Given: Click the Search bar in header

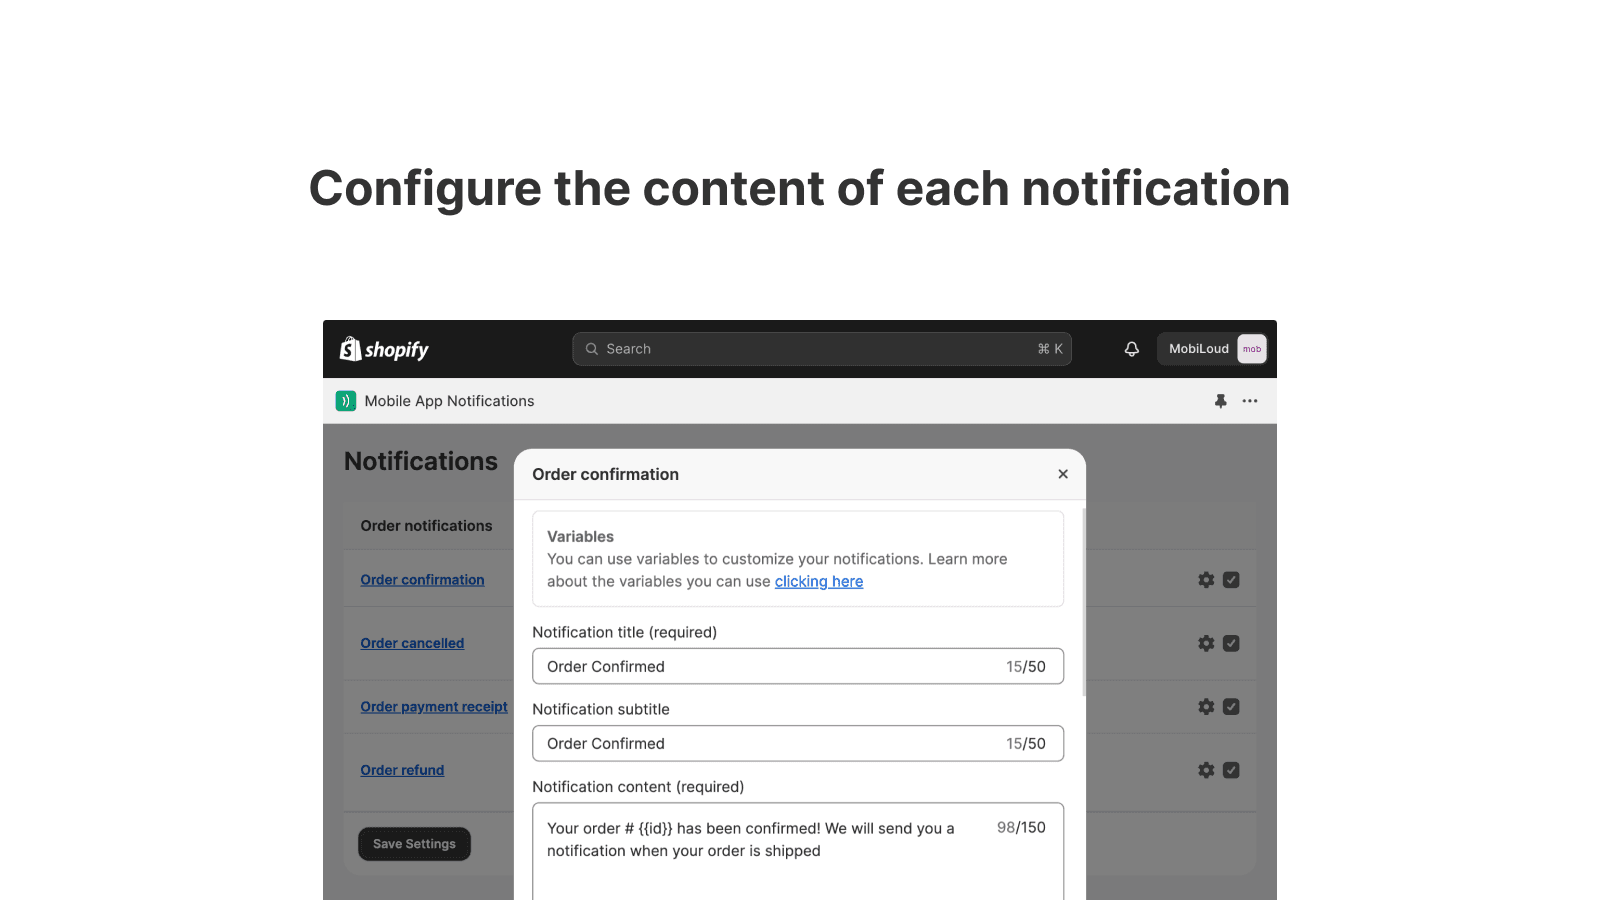Looking at the screenshot, I should [821, 349].
